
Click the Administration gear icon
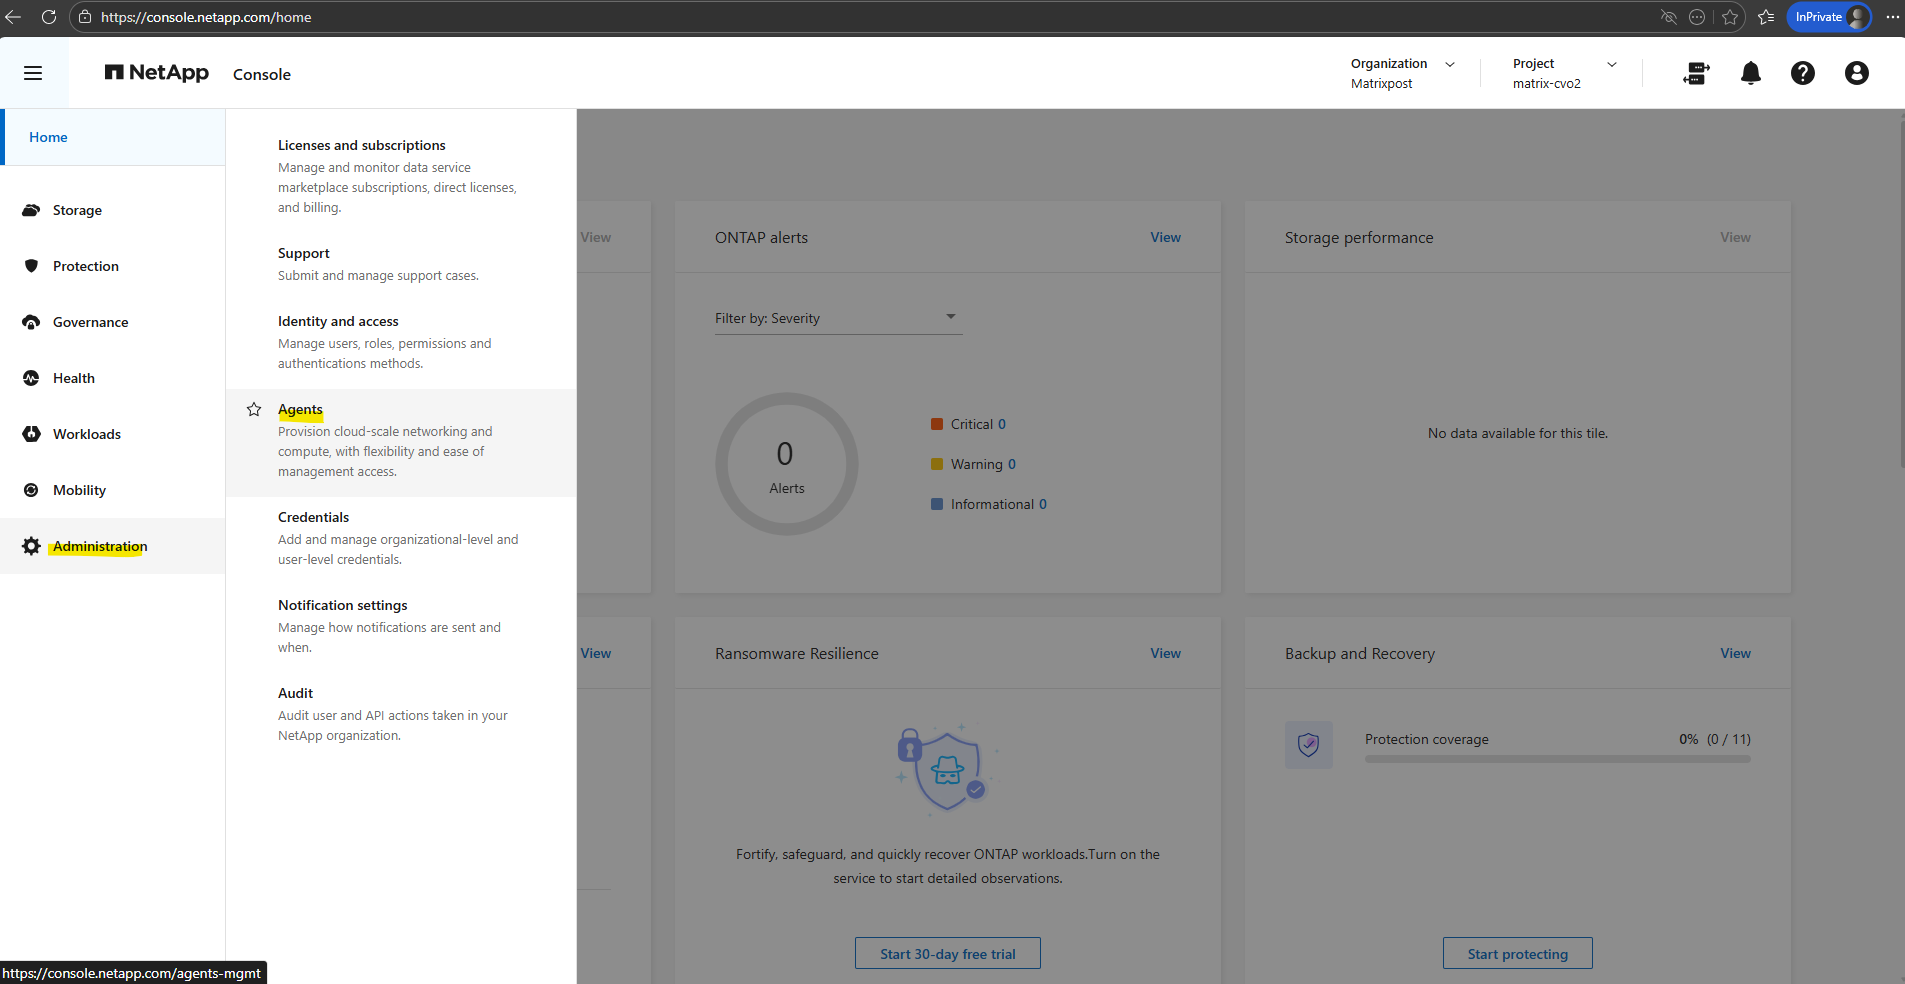pyautogui.click(x=32, y=546)
